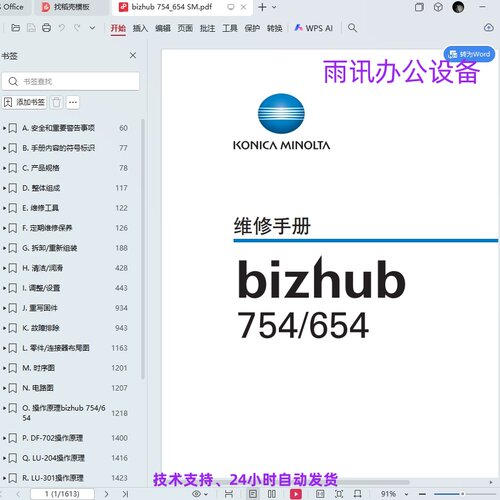This screenshot has width=500, height=500.
Task: Expand the D. 整体组成 bookmark
Action: 4,188
